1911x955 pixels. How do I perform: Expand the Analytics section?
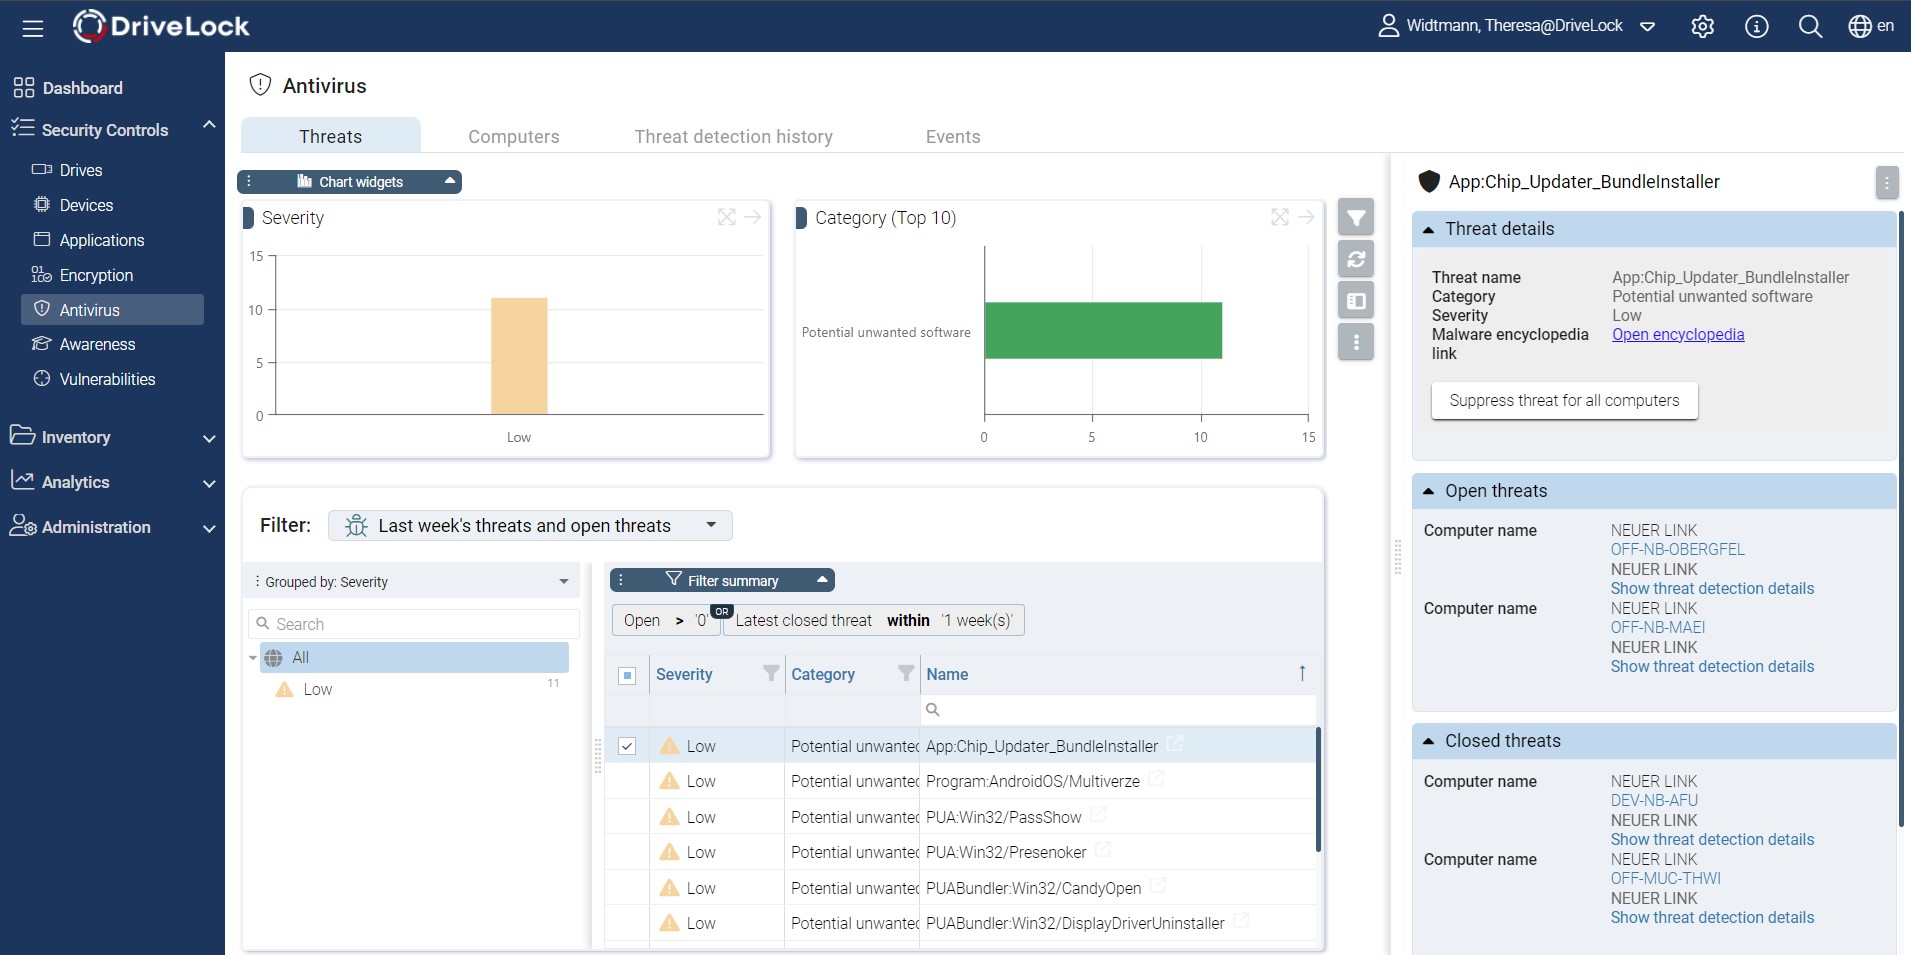coord(208,483)
